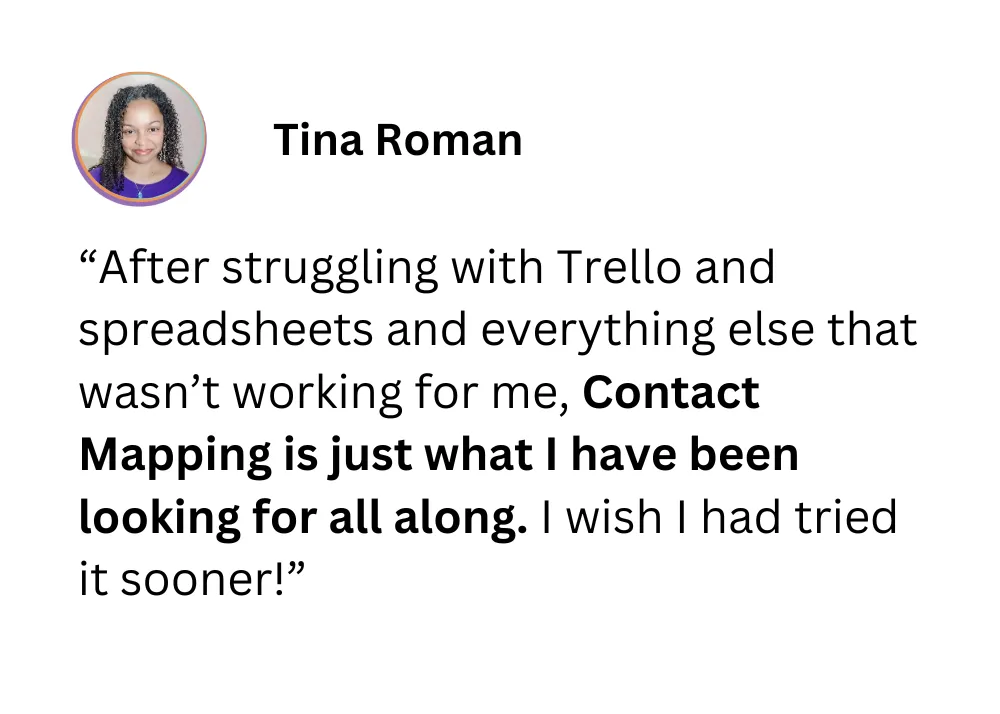The width and height of the screenshot is (1000, 714).
Task: Click the bold word Mapping
Action: point(175,456)
